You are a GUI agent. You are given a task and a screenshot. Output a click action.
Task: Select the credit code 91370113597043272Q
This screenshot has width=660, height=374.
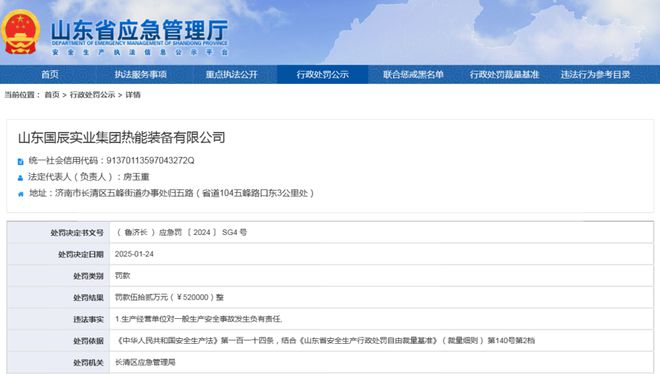coord(150,161)
